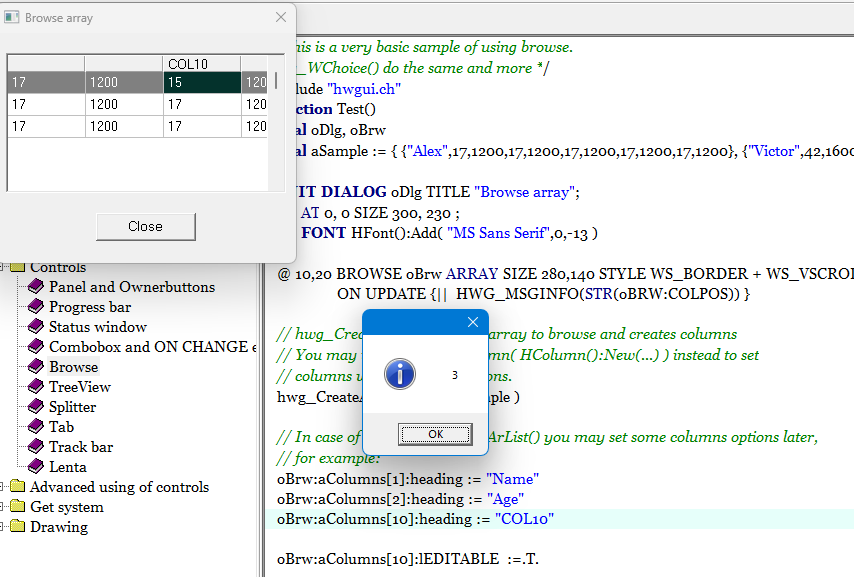Click the Progress bar book icon
854x577 pixels.
(x=36, y=307)
